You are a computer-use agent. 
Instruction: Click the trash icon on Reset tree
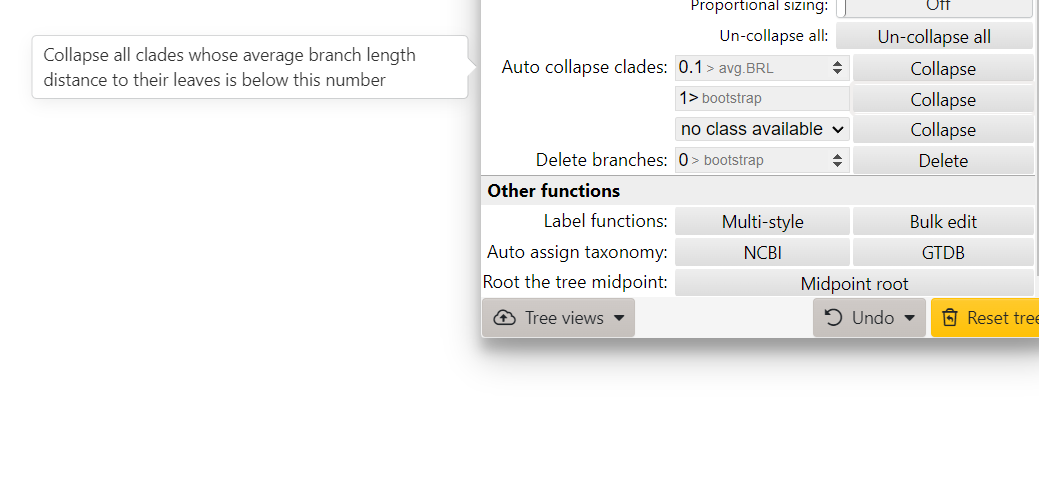[x=951, y=318]
